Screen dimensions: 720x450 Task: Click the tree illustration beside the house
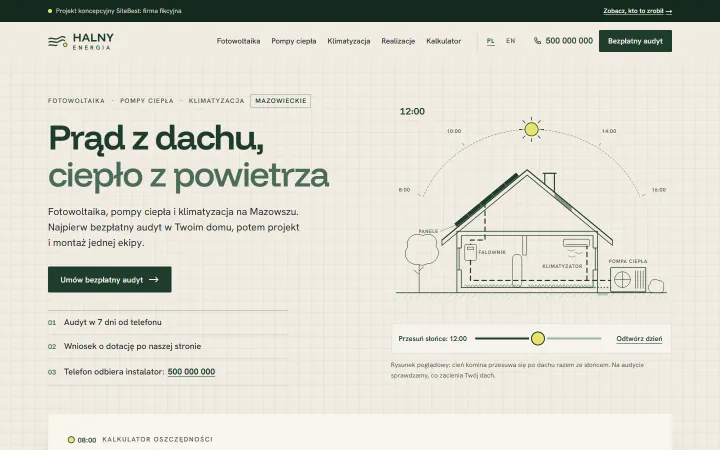pyautogui.click(x=421, y=263)
